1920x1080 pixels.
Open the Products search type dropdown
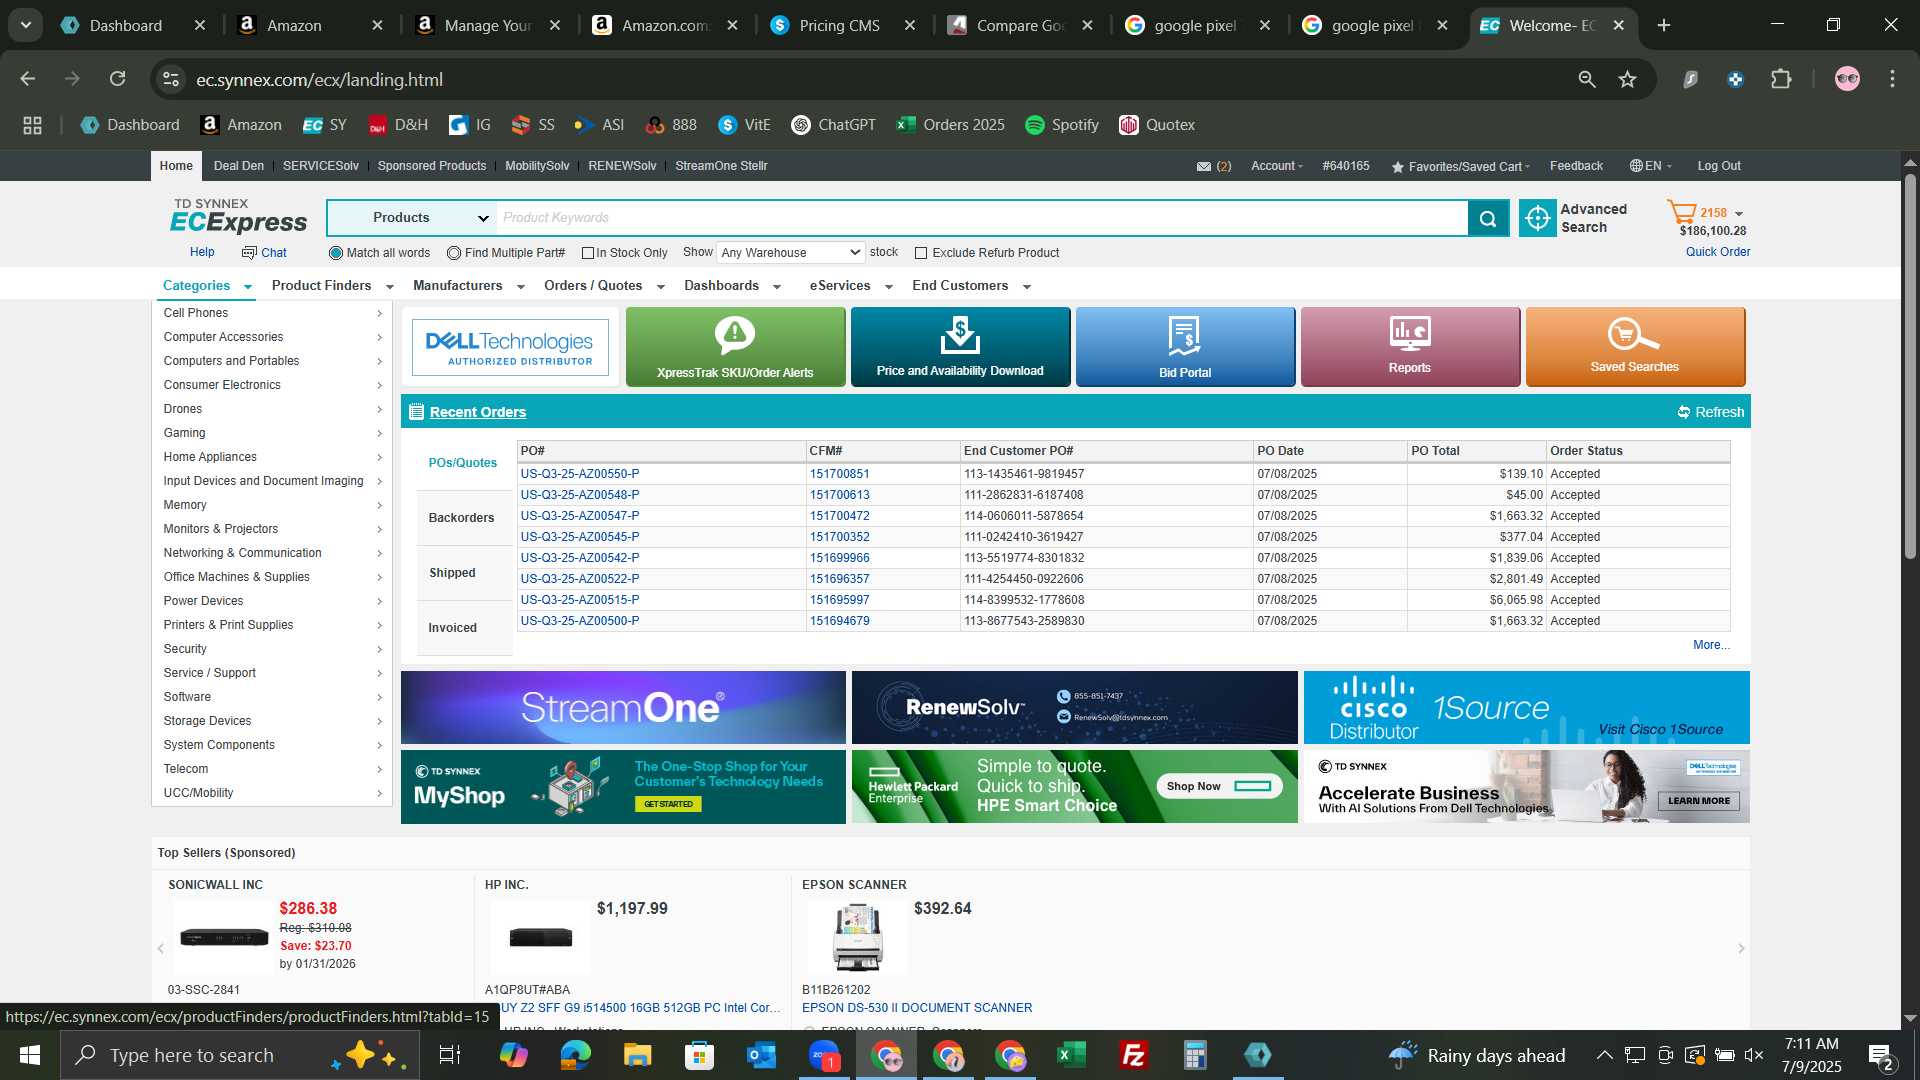coord(412,218)
